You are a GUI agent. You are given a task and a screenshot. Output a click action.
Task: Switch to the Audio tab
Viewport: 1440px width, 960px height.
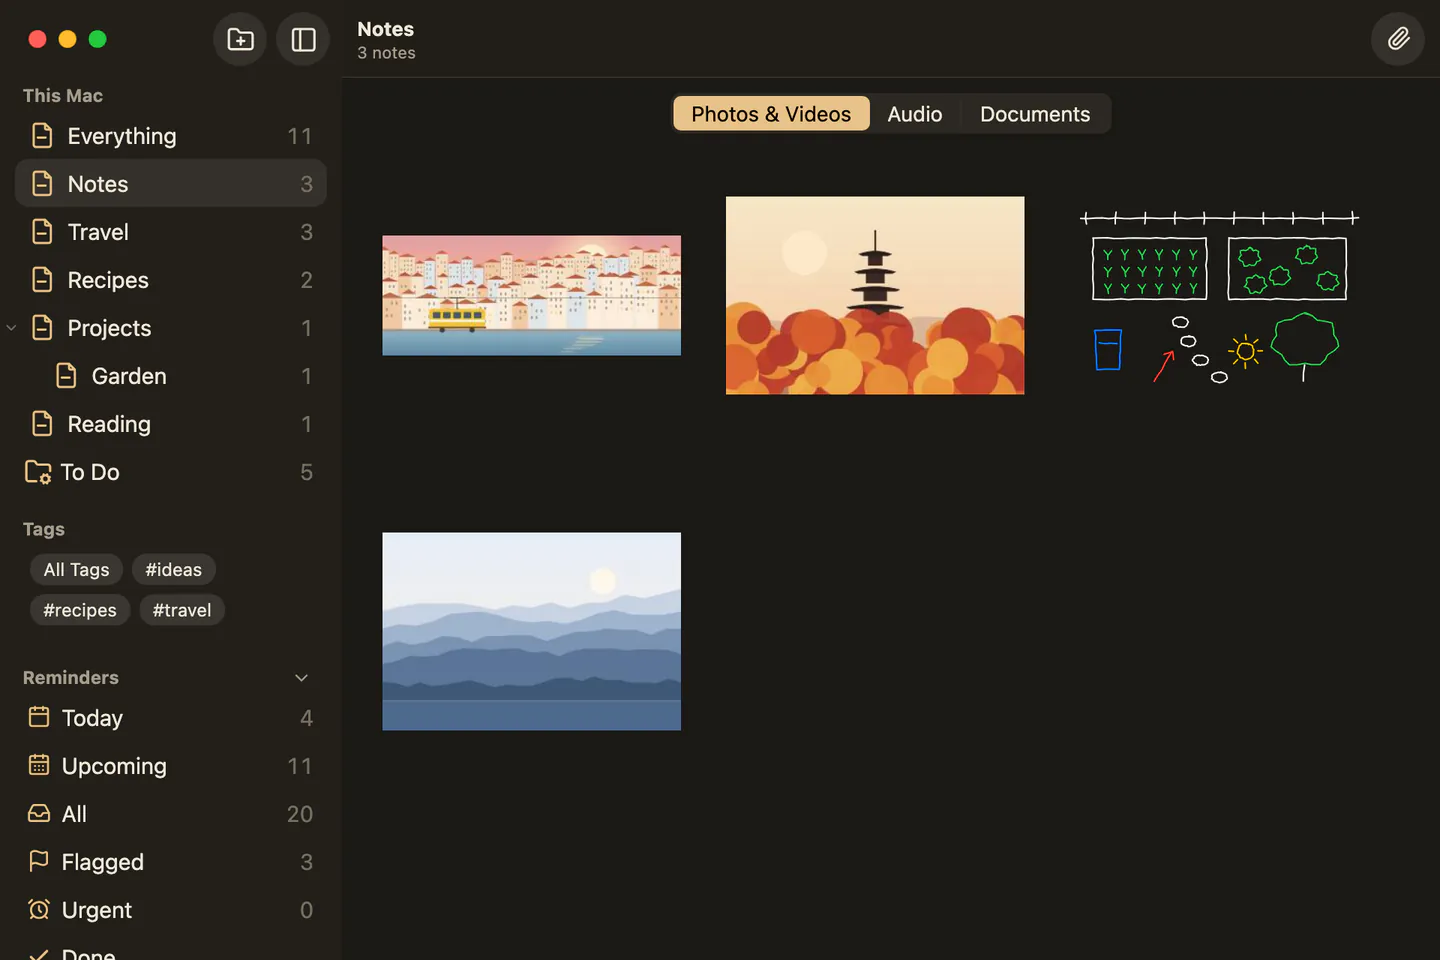pyautogui.click(x=915, y=114)
